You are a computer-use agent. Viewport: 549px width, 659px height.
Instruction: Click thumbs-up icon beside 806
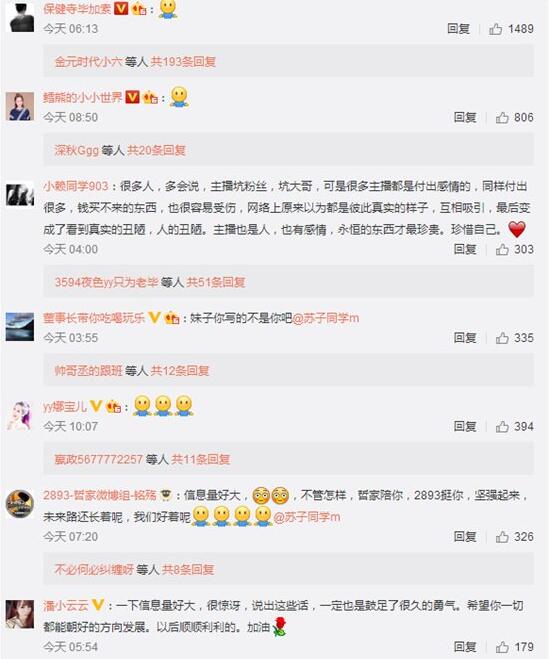tap(502, 118)
